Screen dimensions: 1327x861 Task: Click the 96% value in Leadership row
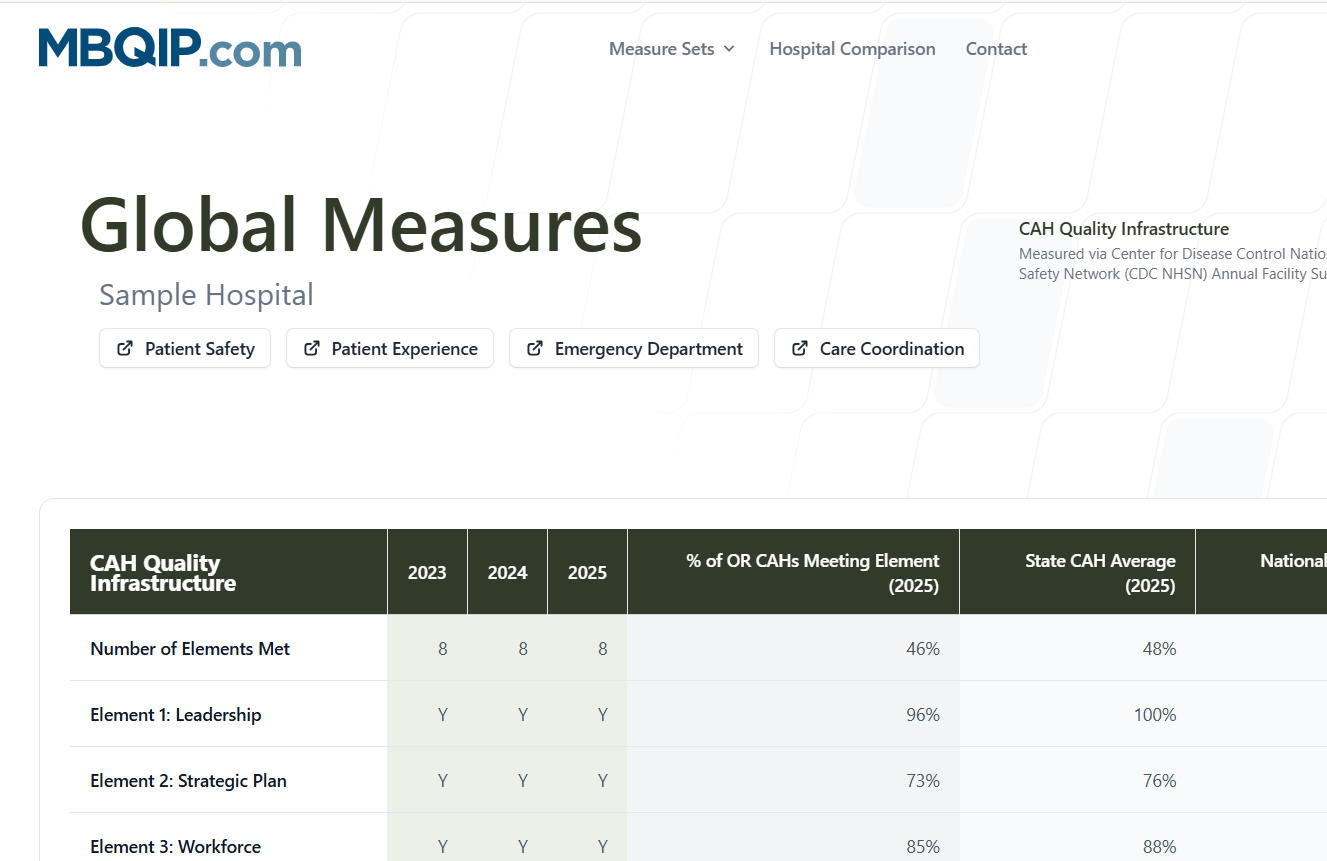923,715
